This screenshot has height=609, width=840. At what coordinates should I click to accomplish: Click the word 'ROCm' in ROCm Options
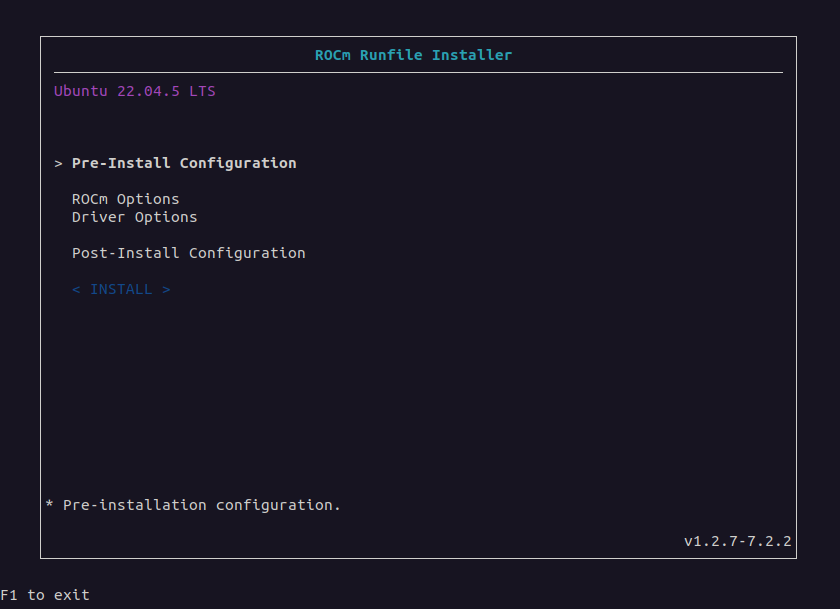click(90, 199)
